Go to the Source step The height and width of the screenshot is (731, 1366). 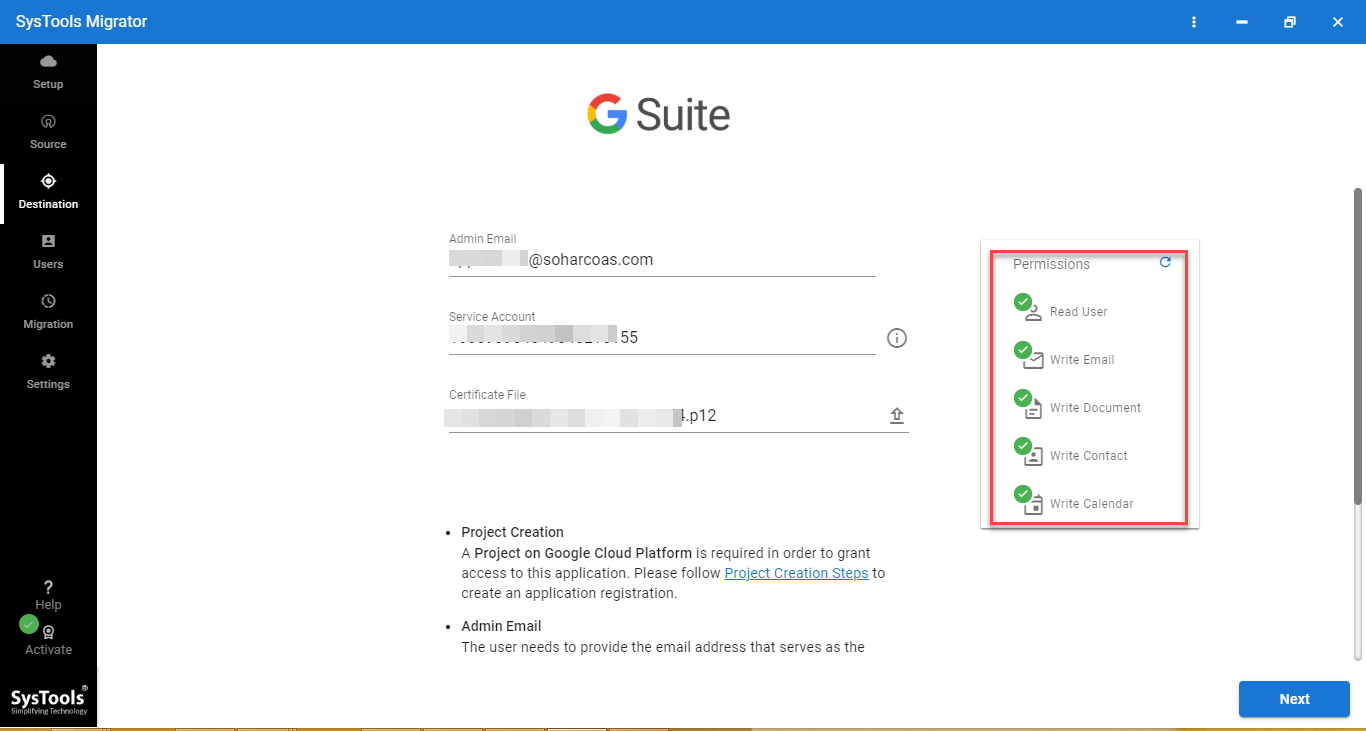pos(48,132)
